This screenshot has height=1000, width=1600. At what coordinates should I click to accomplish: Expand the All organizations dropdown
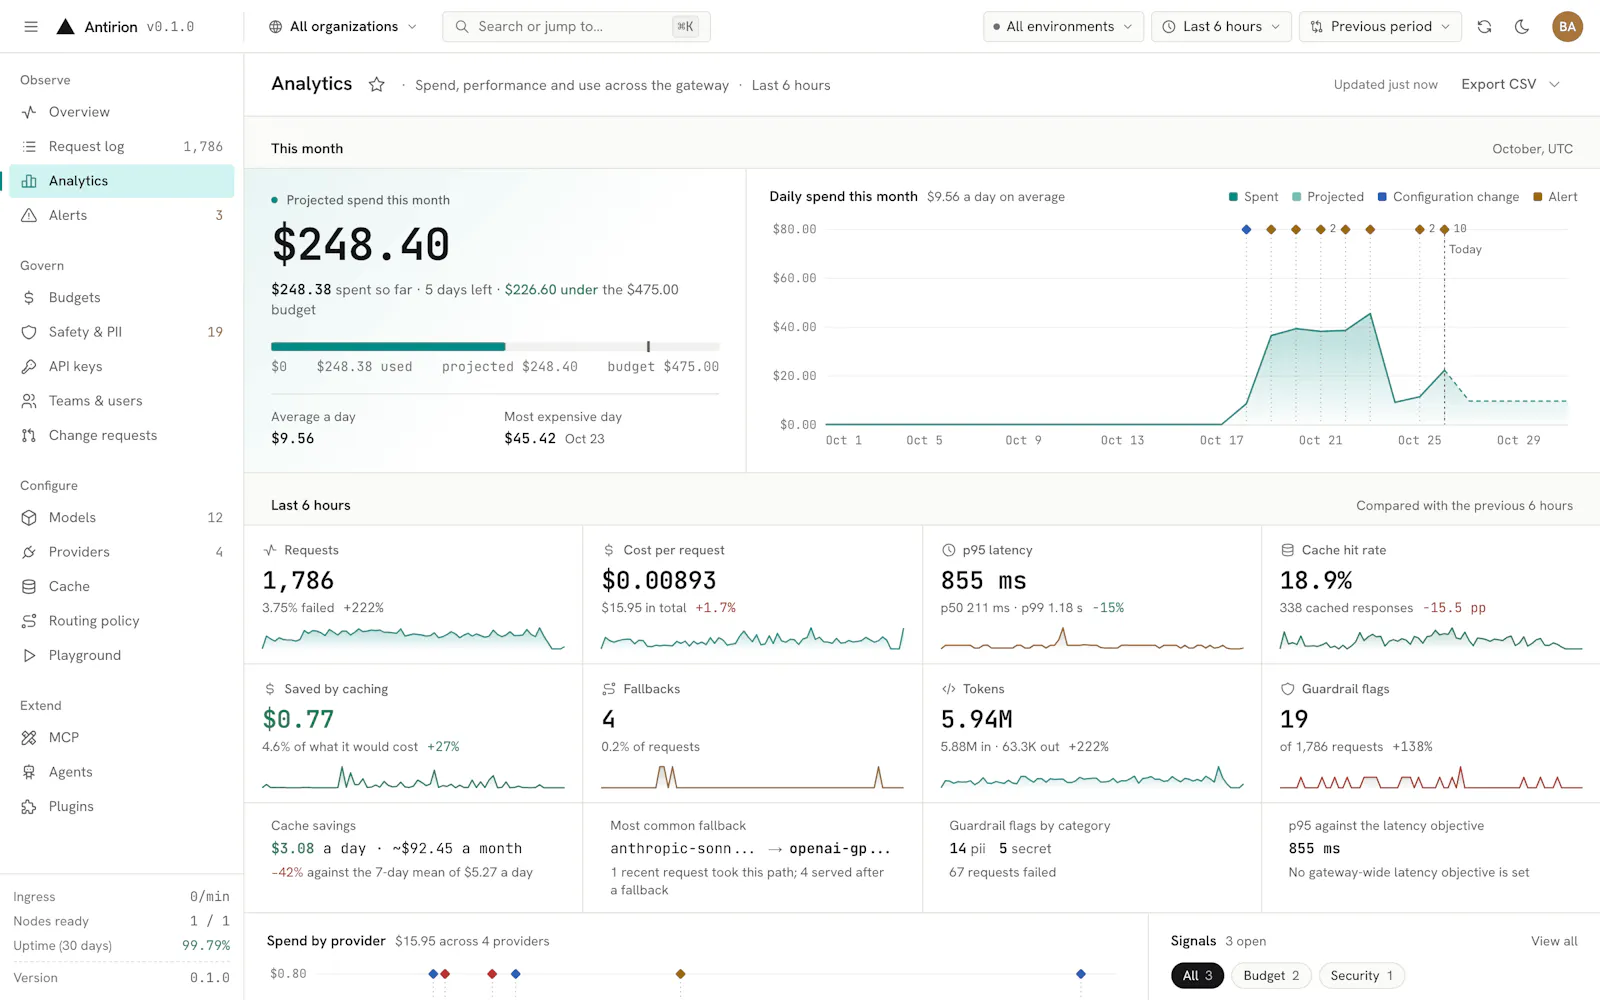click(343, 27)
